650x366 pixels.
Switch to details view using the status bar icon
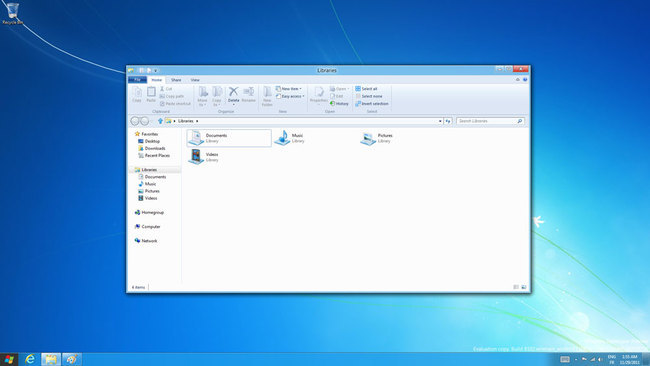tap(516, 287)
